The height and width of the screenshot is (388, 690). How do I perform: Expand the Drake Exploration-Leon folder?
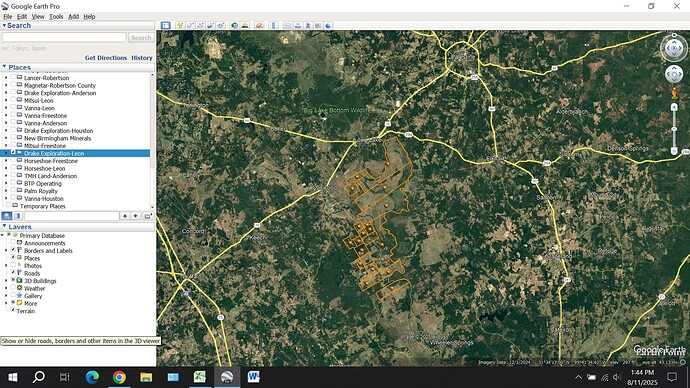[6, 153]
